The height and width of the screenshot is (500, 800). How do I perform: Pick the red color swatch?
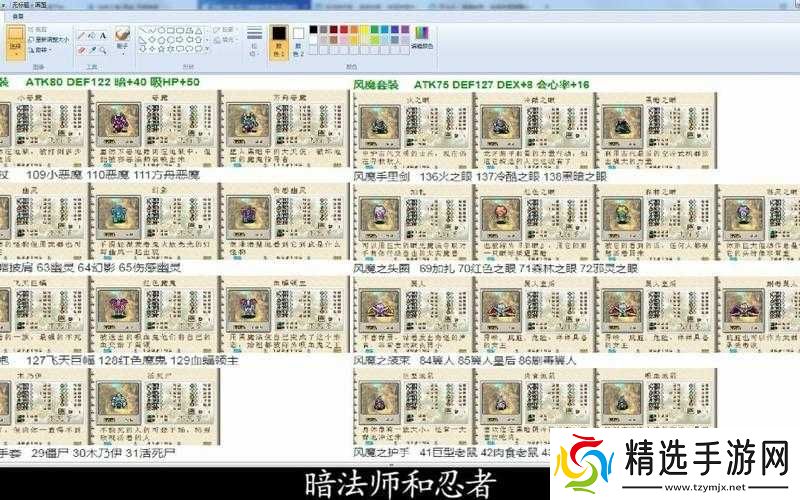(344, 29)
